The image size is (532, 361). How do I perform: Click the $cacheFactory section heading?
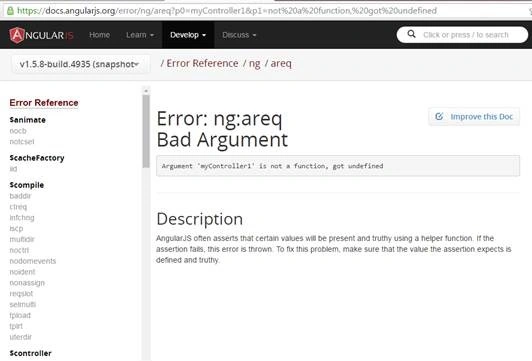(x=37, y=158)
